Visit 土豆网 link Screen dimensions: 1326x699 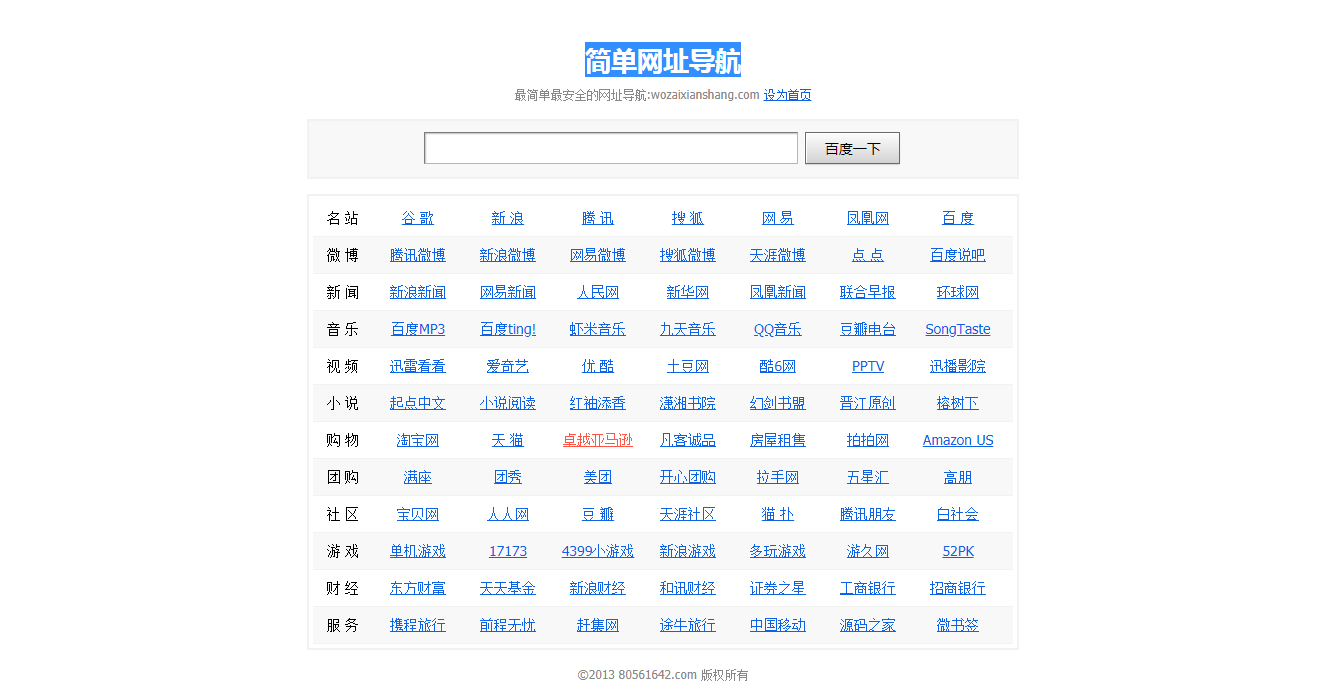tap(688, 366)
